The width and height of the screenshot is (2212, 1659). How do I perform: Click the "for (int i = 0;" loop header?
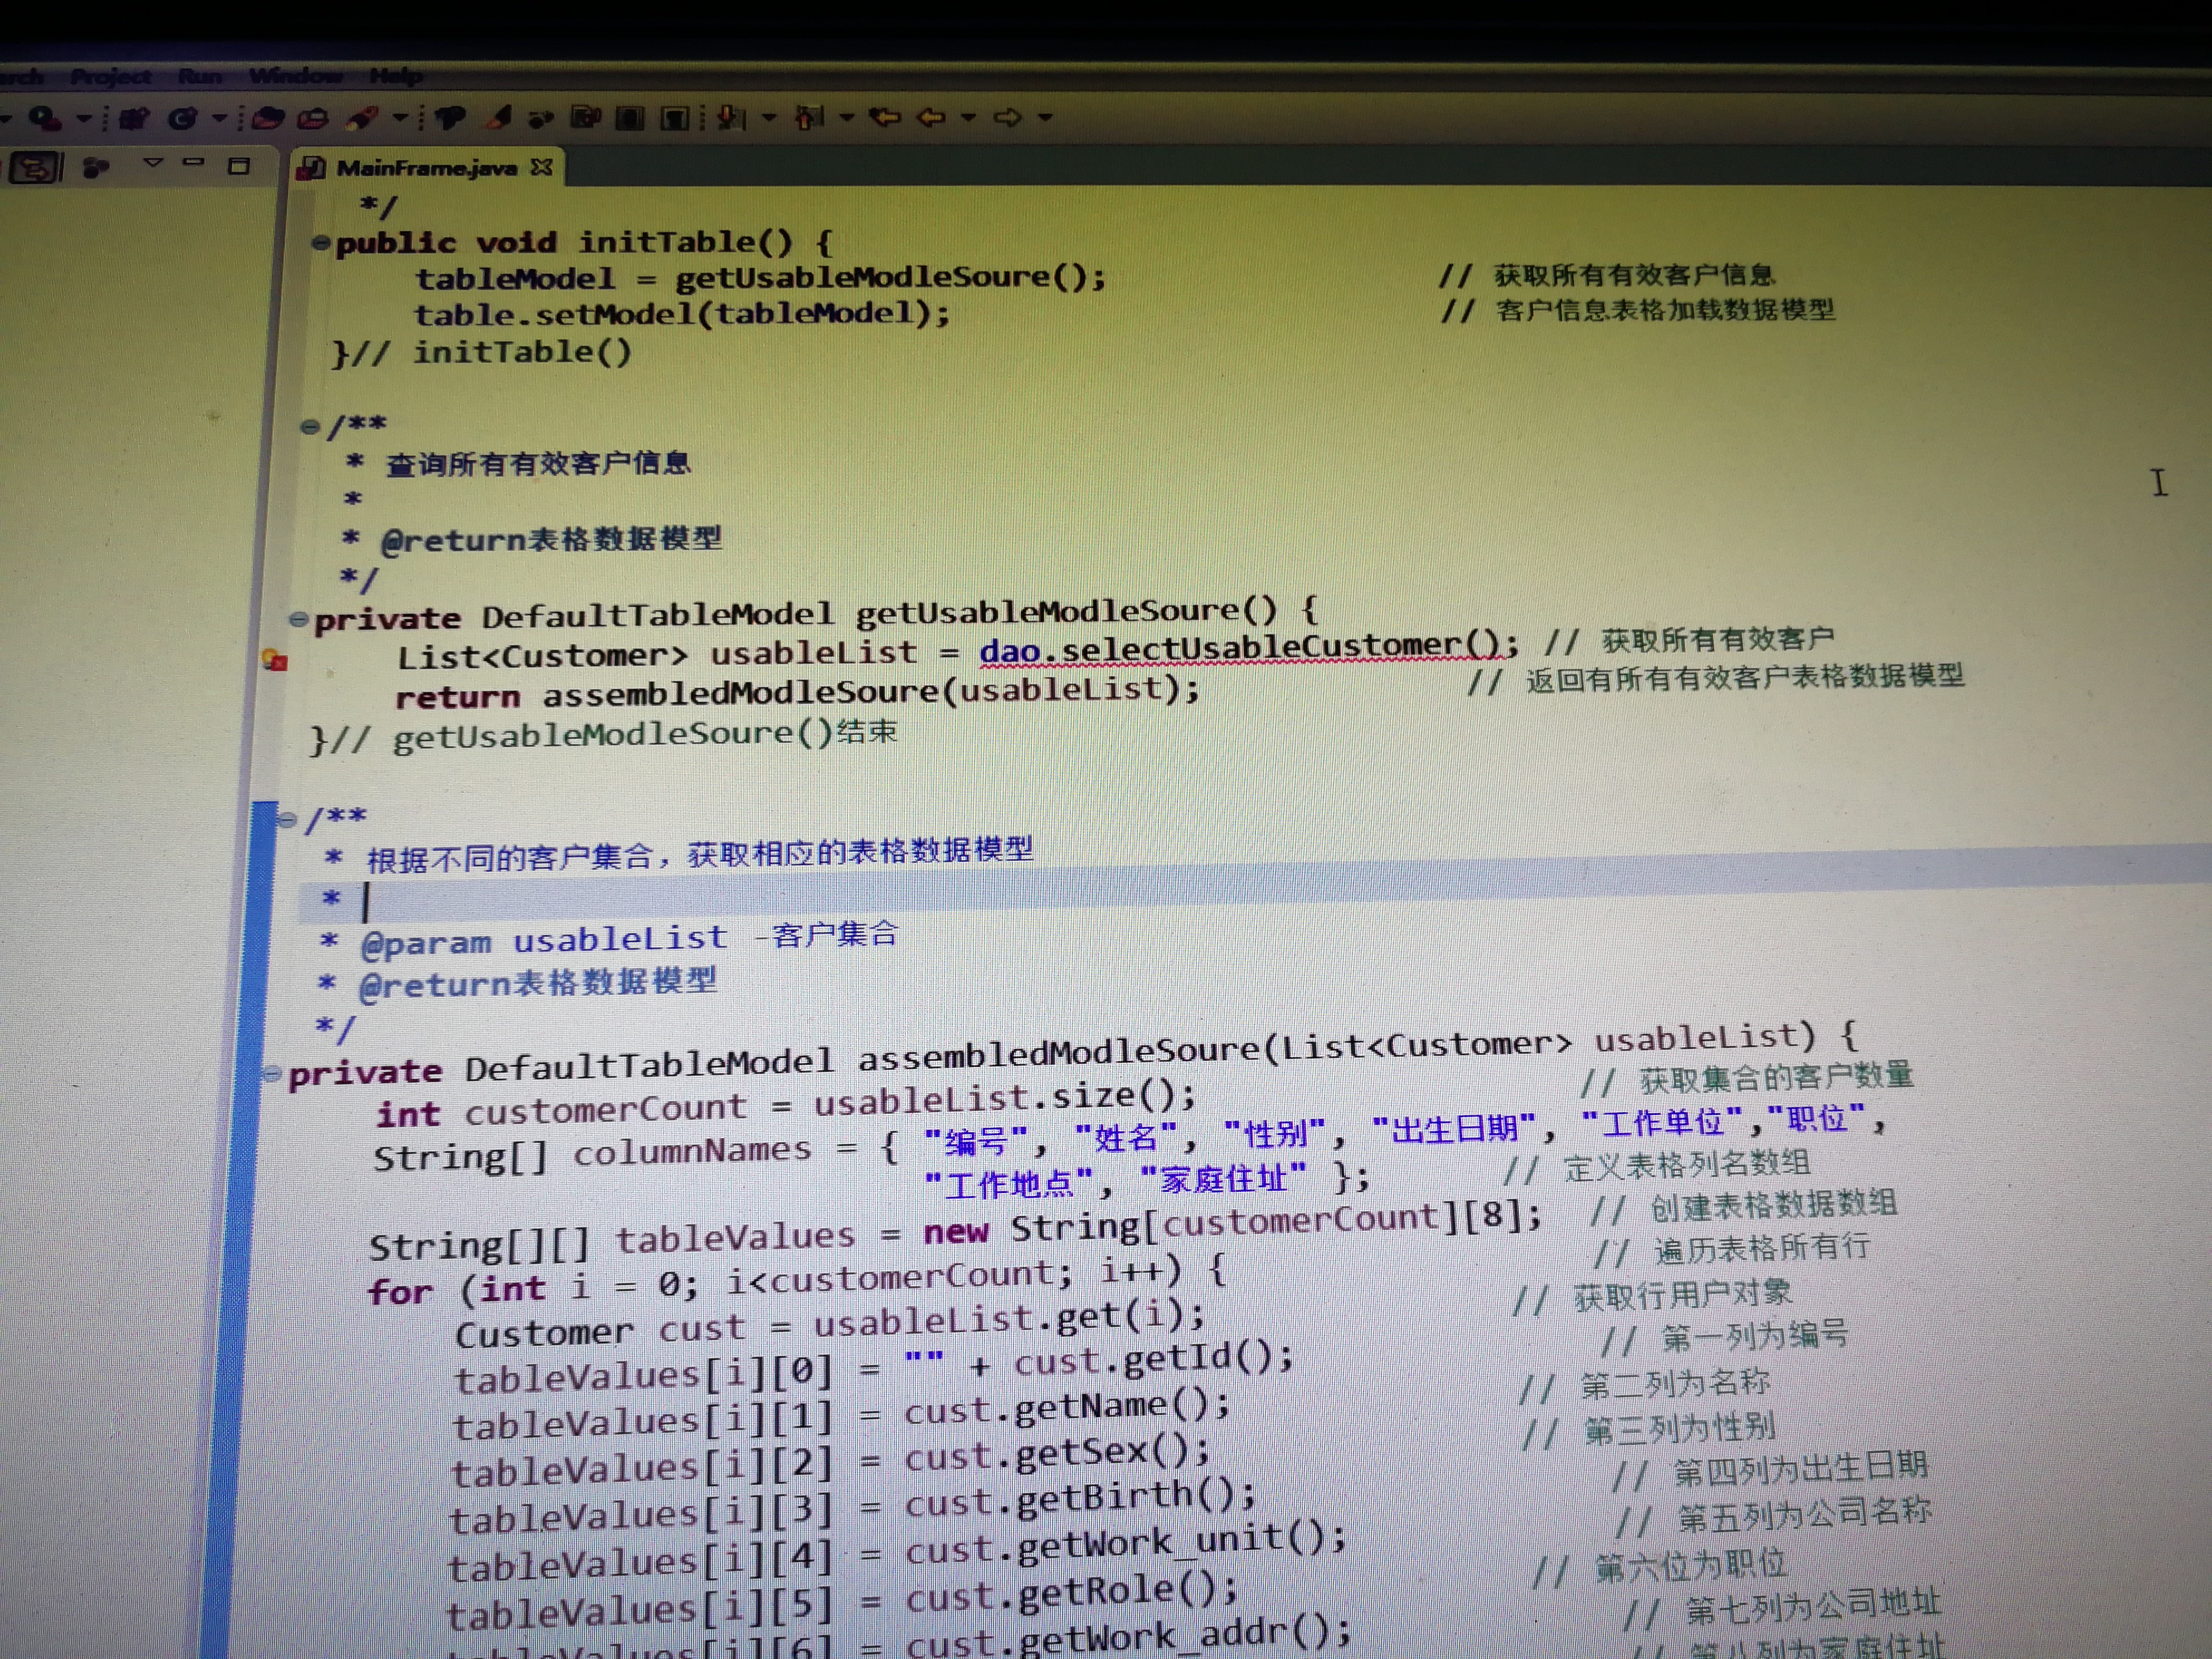click(533, 1287)
